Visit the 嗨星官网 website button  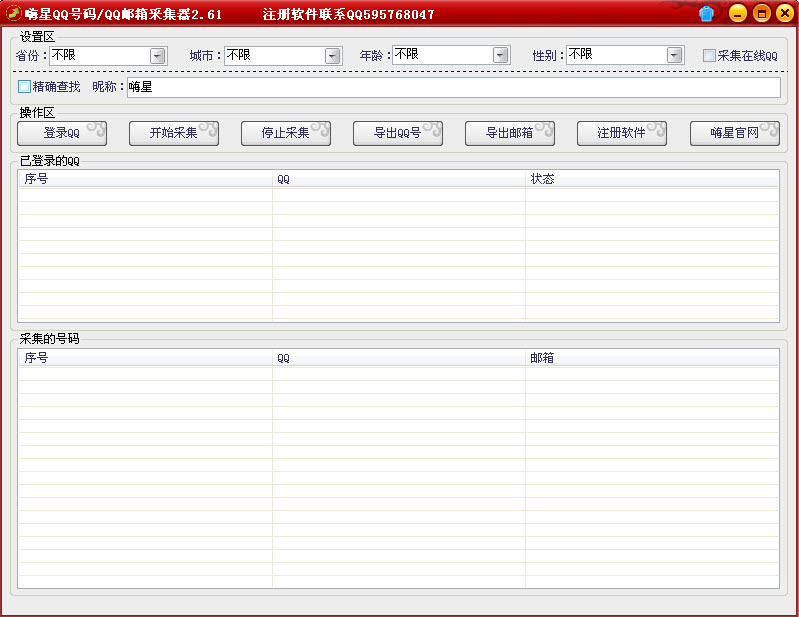pyautogui.click(x=734, y=133)
